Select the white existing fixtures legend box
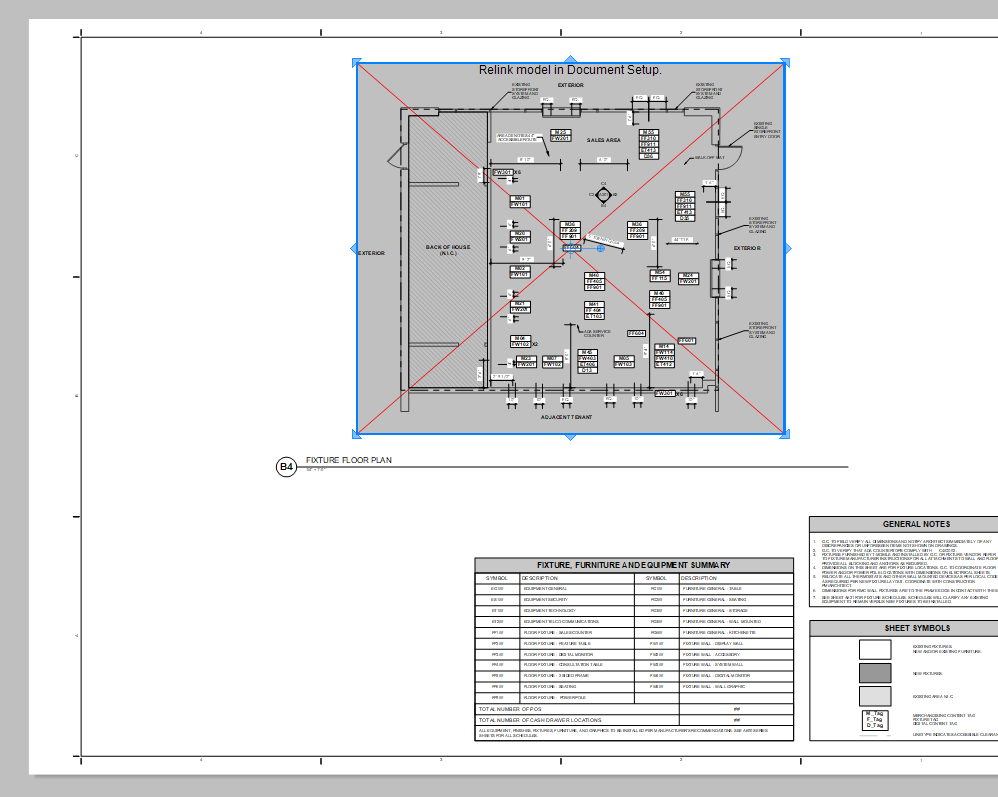 tap(875, 649)
